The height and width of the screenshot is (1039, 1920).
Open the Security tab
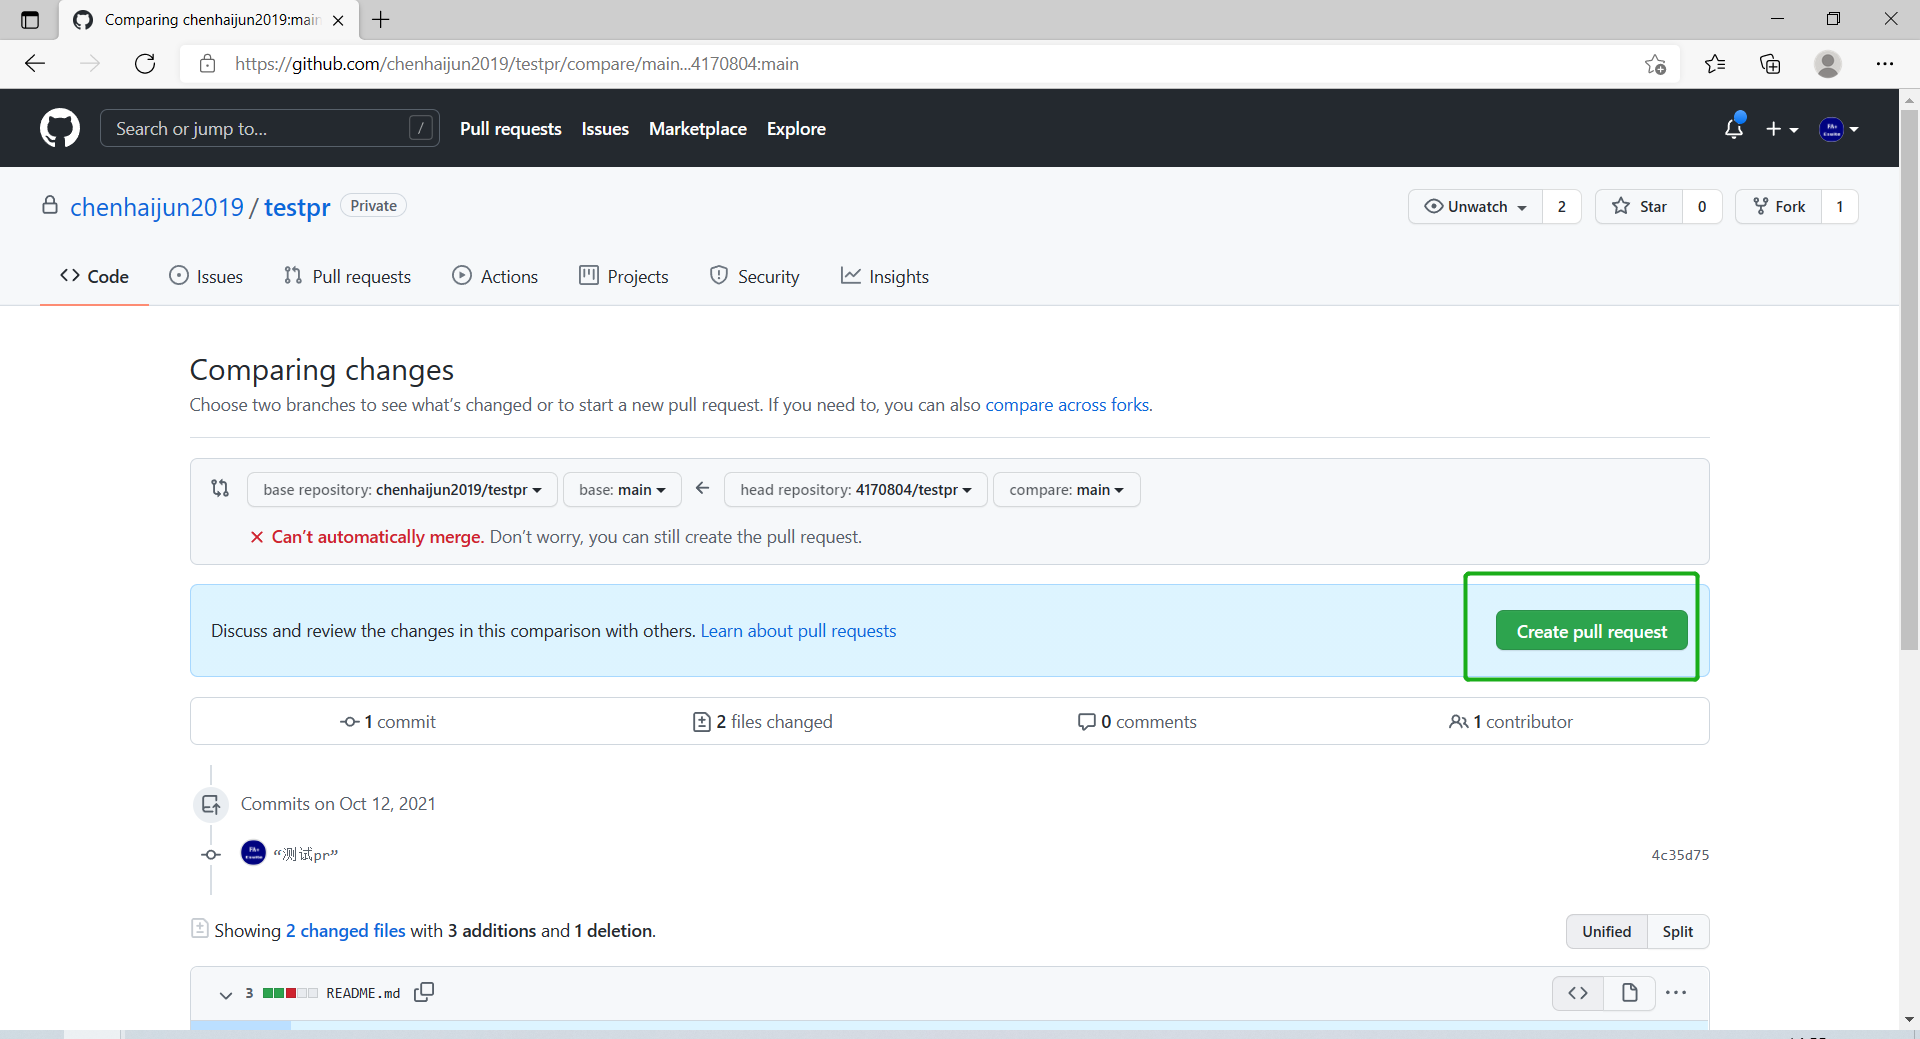pos(754,277)
